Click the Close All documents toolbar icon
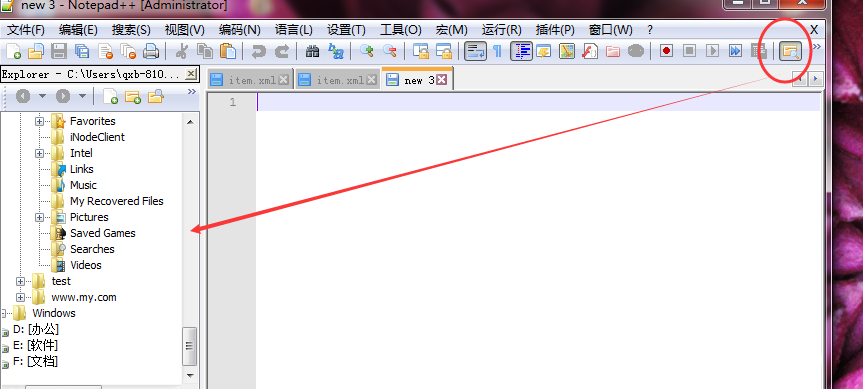Viewport: 863px width, 389px height. (x=128, y=51)
